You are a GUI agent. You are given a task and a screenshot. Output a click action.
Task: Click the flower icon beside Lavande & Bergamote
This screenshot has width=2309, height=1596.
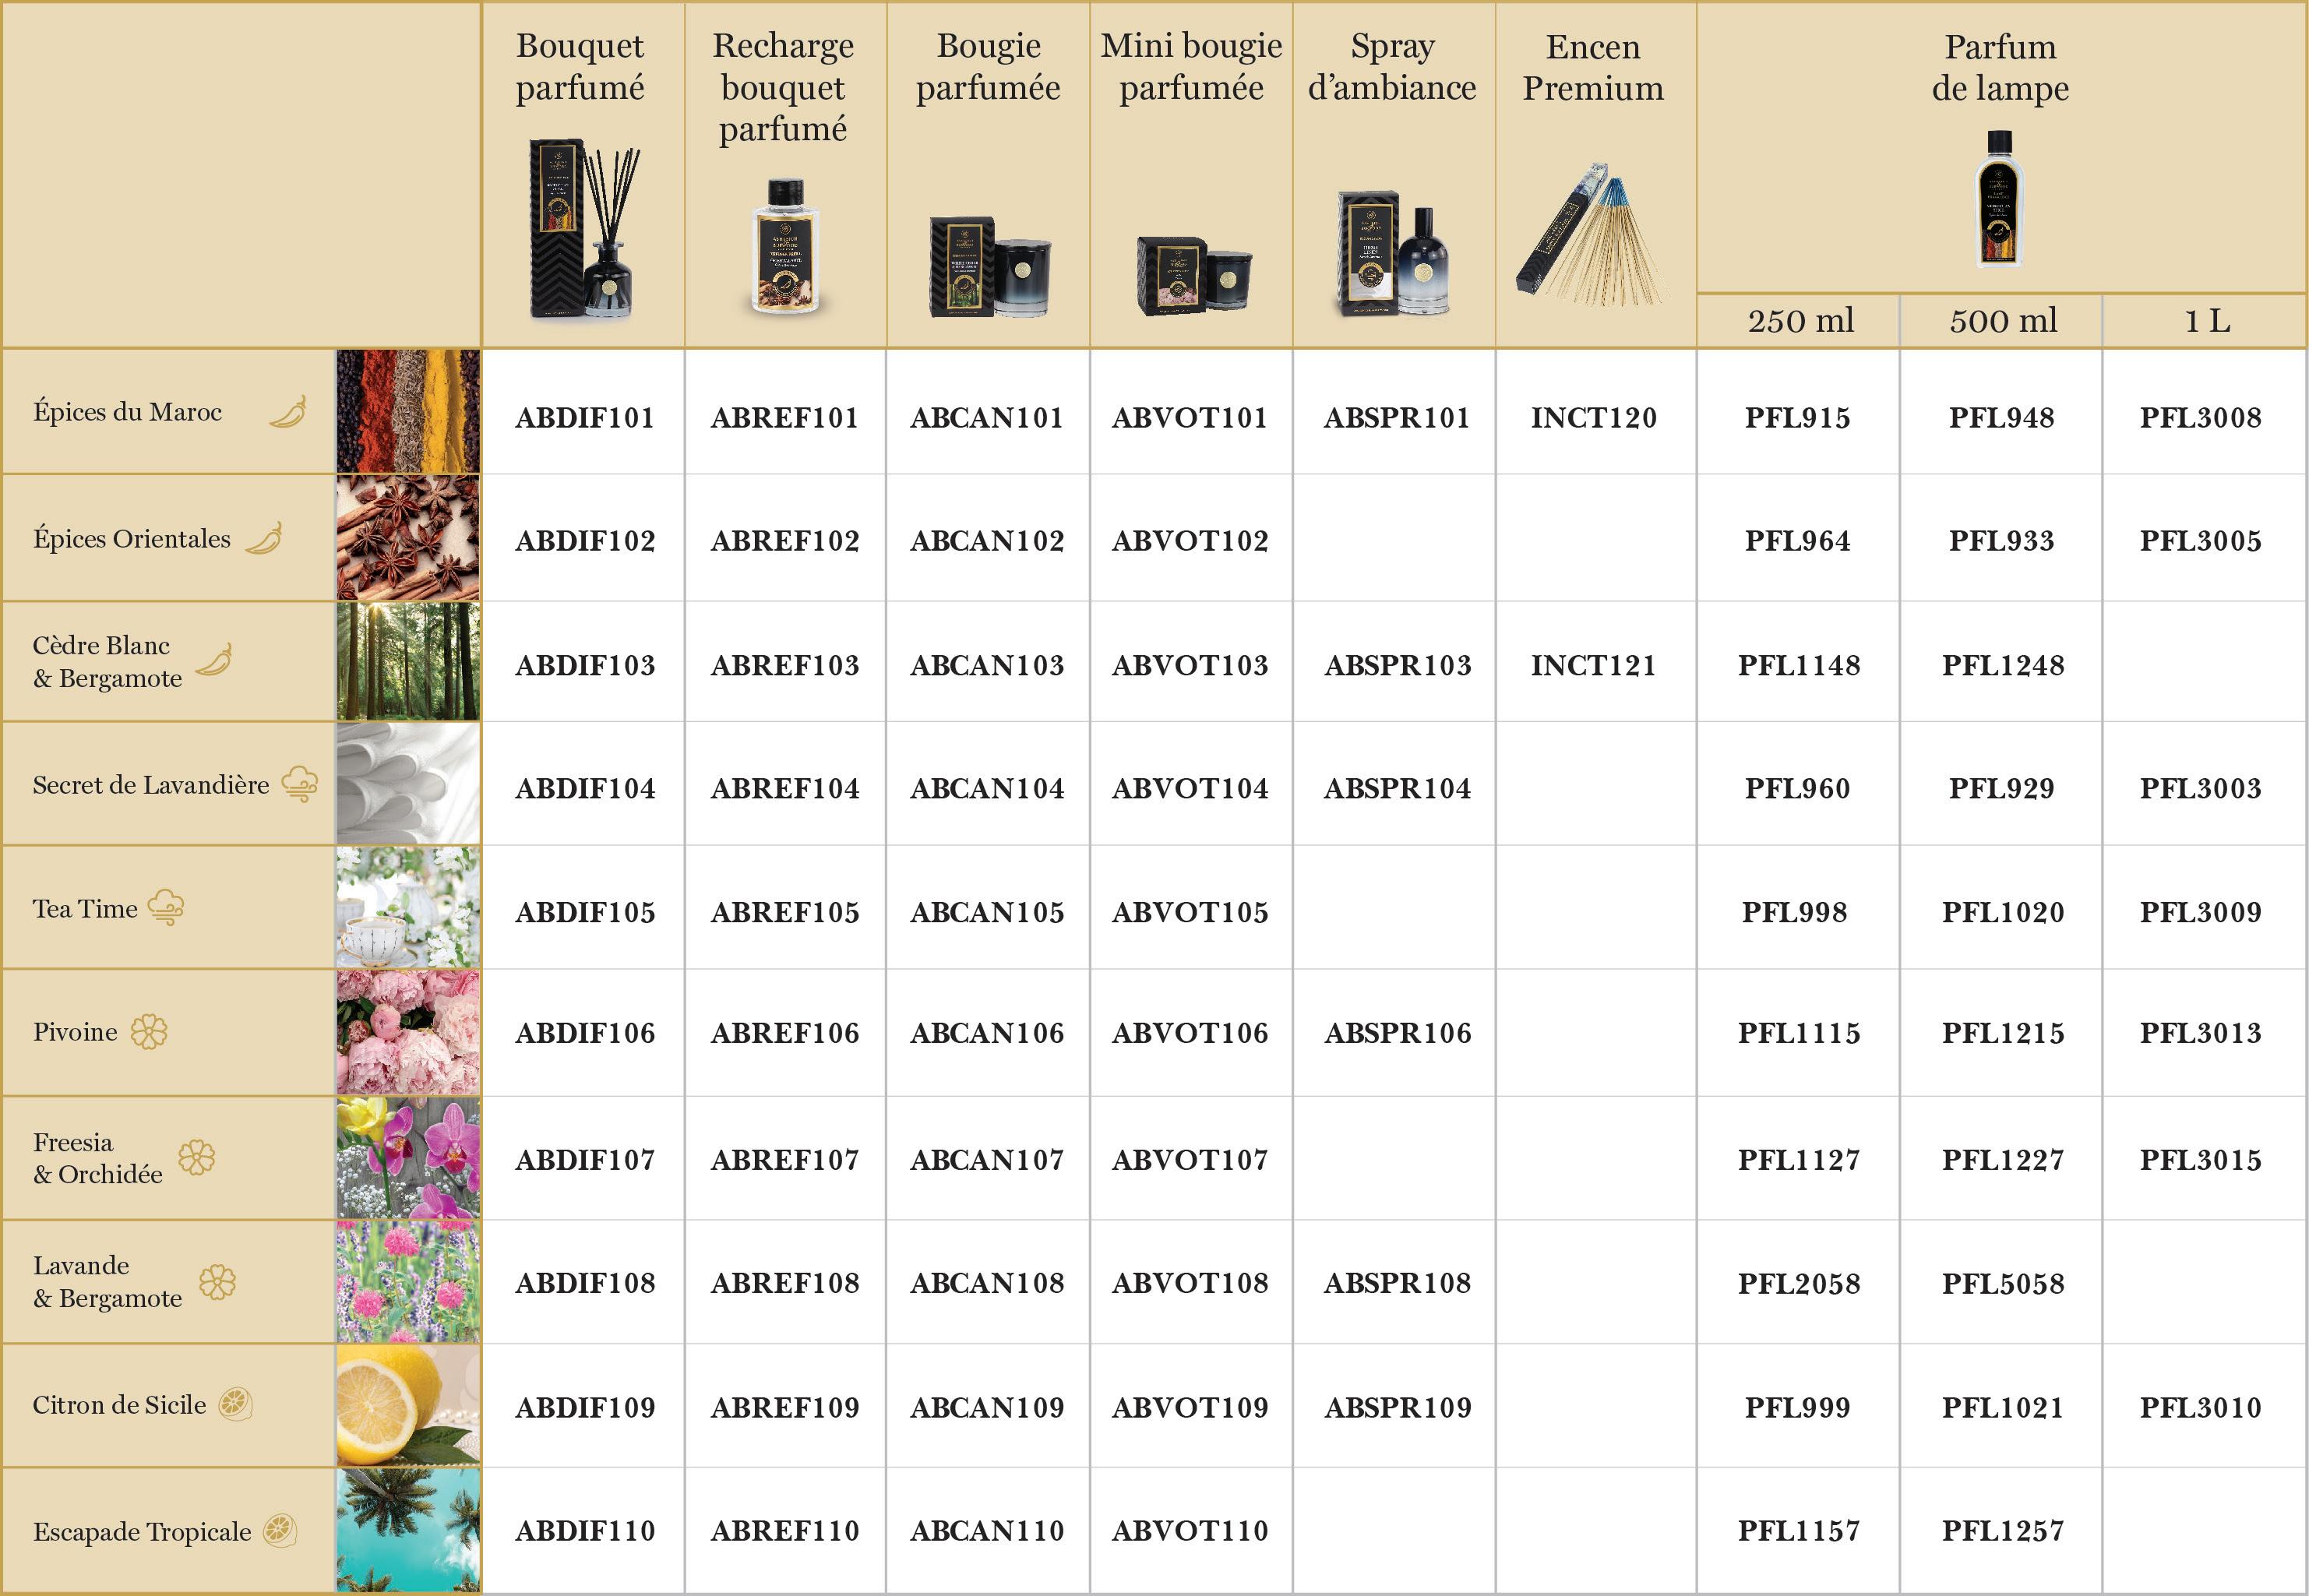[217, 1282]
